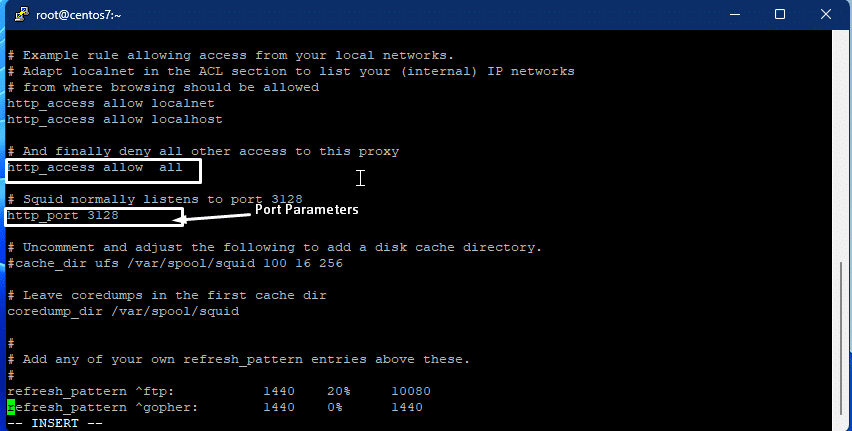This screenshot has width=852, height=431.
Task: Minimize the root@centos7 terminal window
Action: pyautogui.click(x=734, y=14)
